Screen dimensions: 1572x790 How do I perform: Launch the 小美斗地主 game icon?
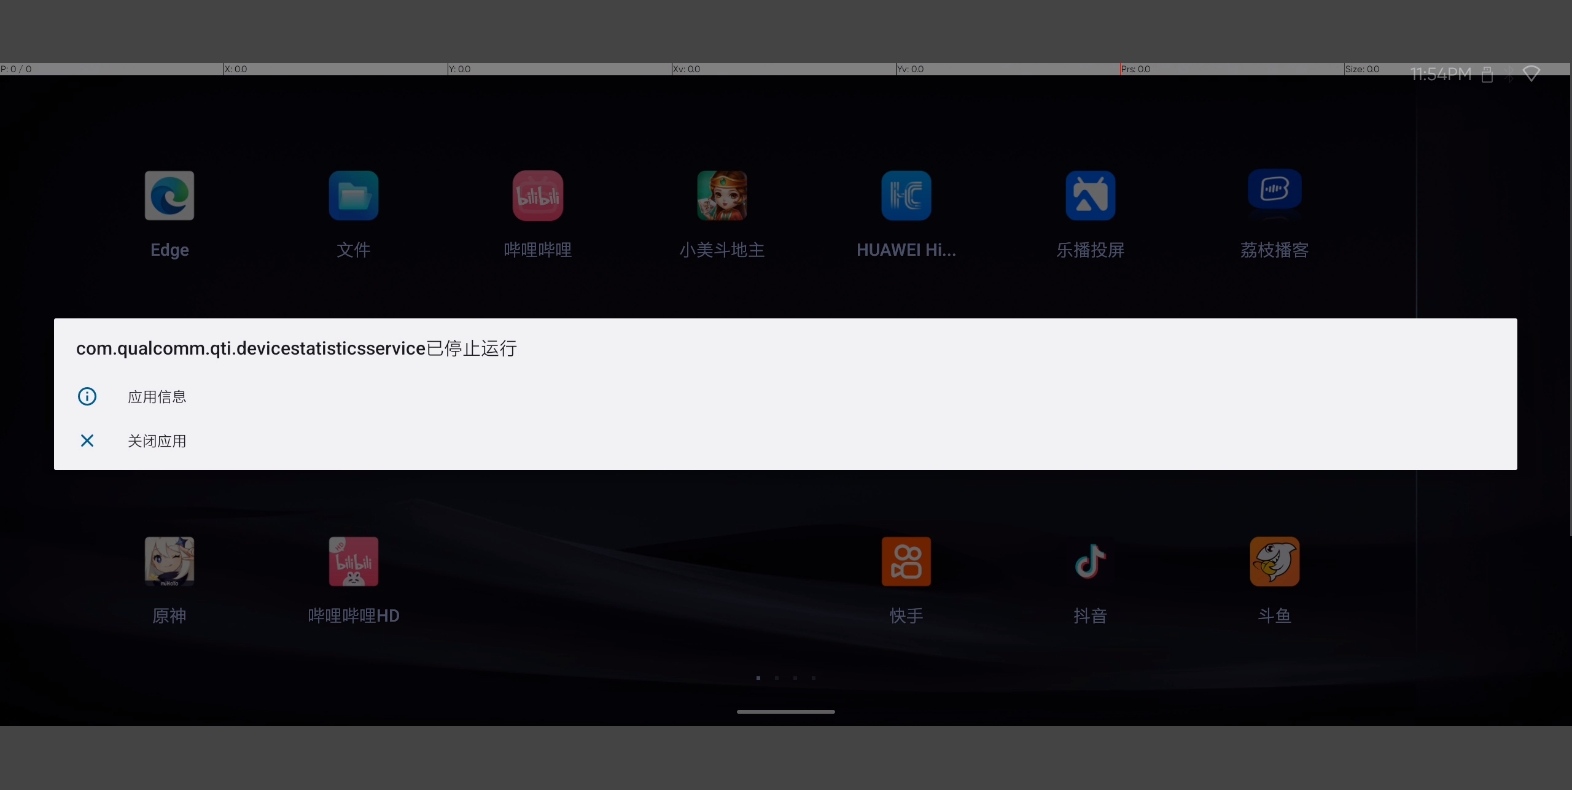coord(722,196)
